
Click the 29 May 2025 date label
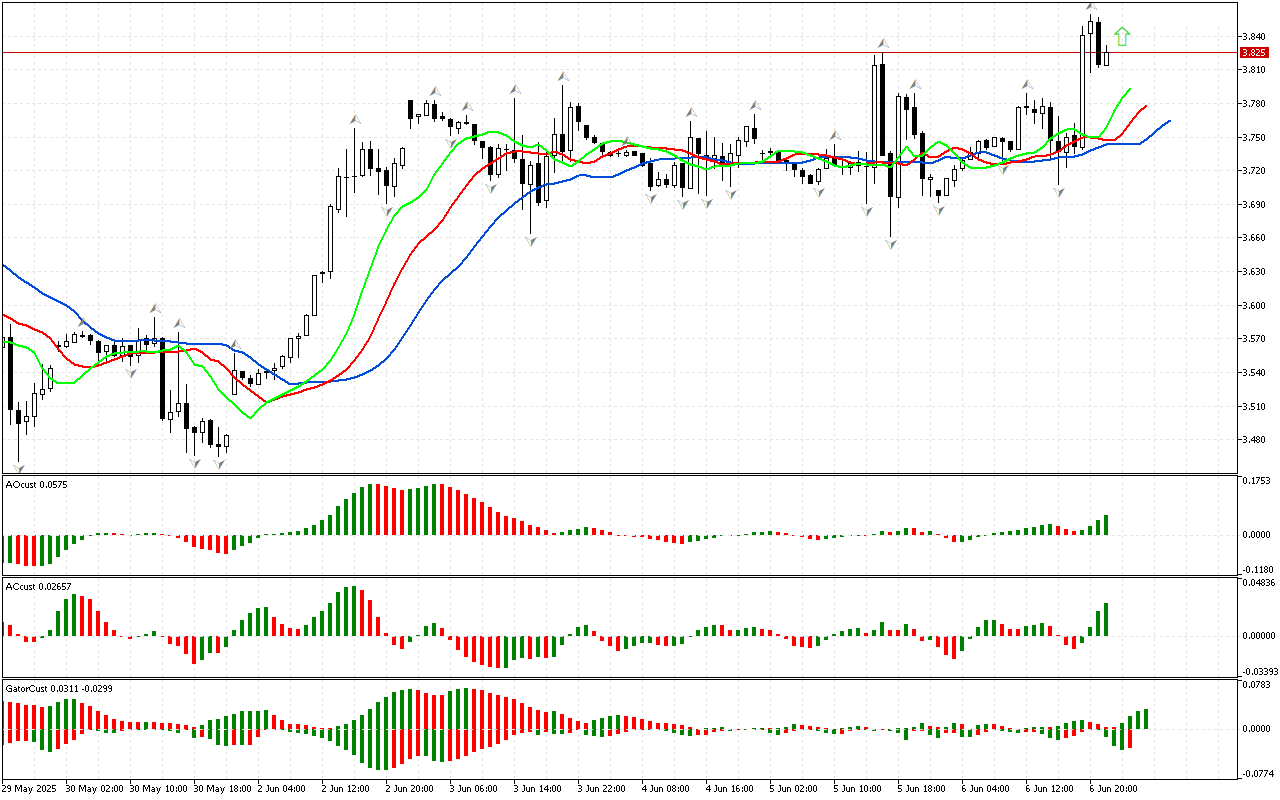coord(33,789)
